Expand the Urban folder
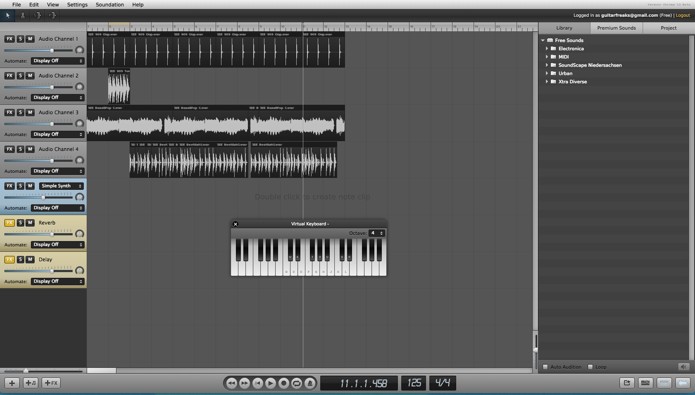This screenshot has width=695, height=395. (x=547, y=74)
